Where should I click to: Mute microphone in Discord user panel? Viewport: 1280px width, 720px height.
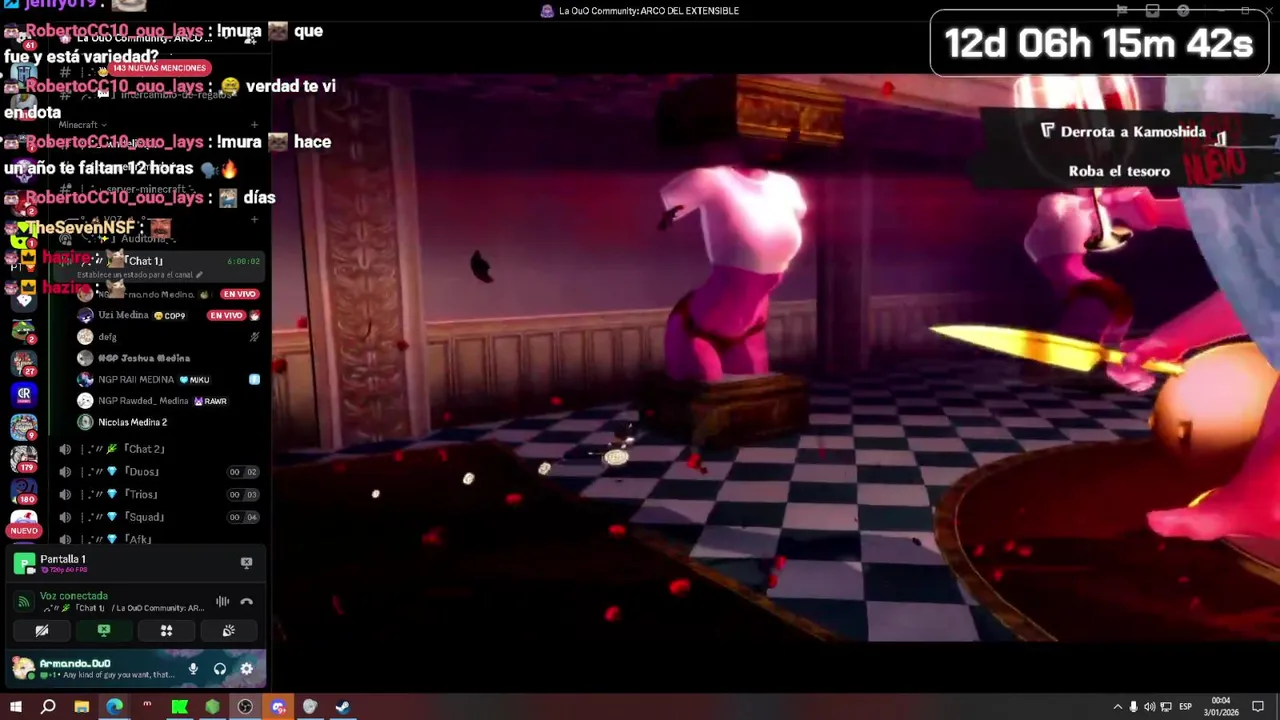(193, 669)
